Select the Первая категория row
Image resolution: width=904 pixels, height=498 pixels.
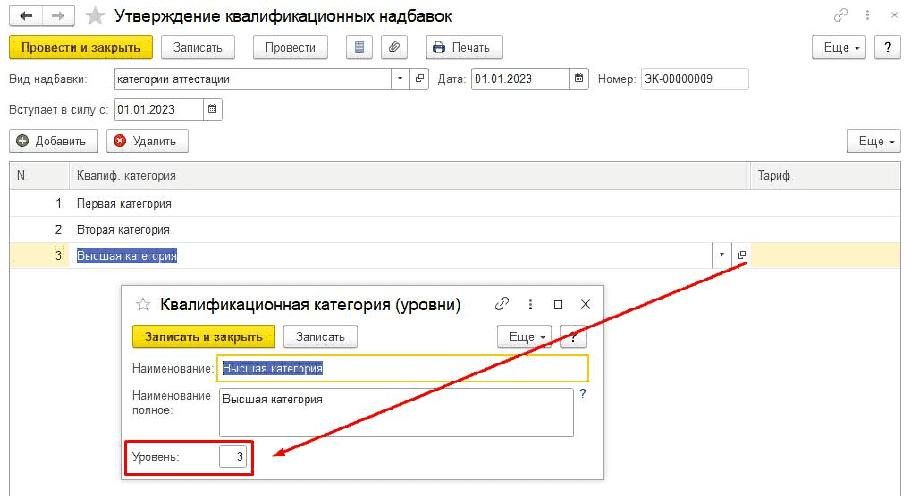tap(455, 203)
